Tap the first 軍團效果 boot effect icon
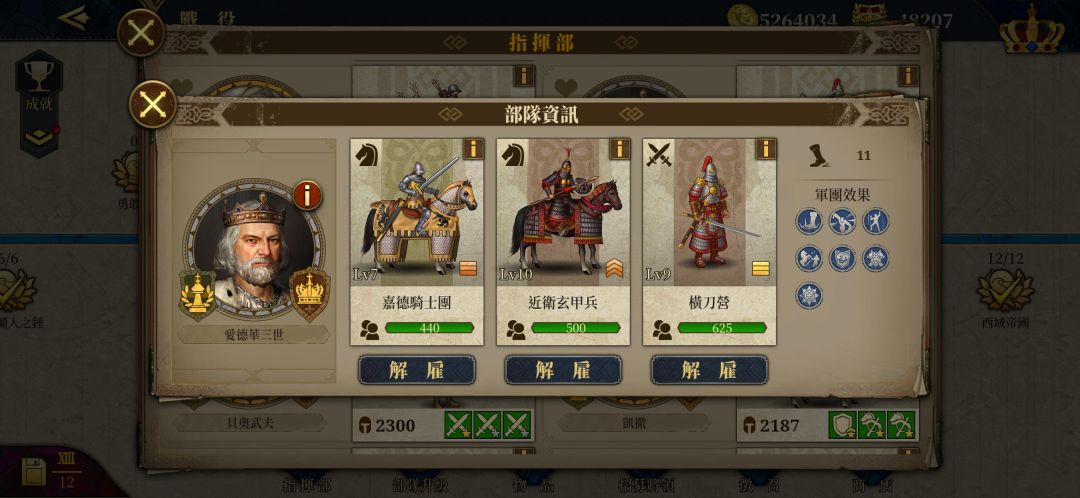 coord(809,221)
